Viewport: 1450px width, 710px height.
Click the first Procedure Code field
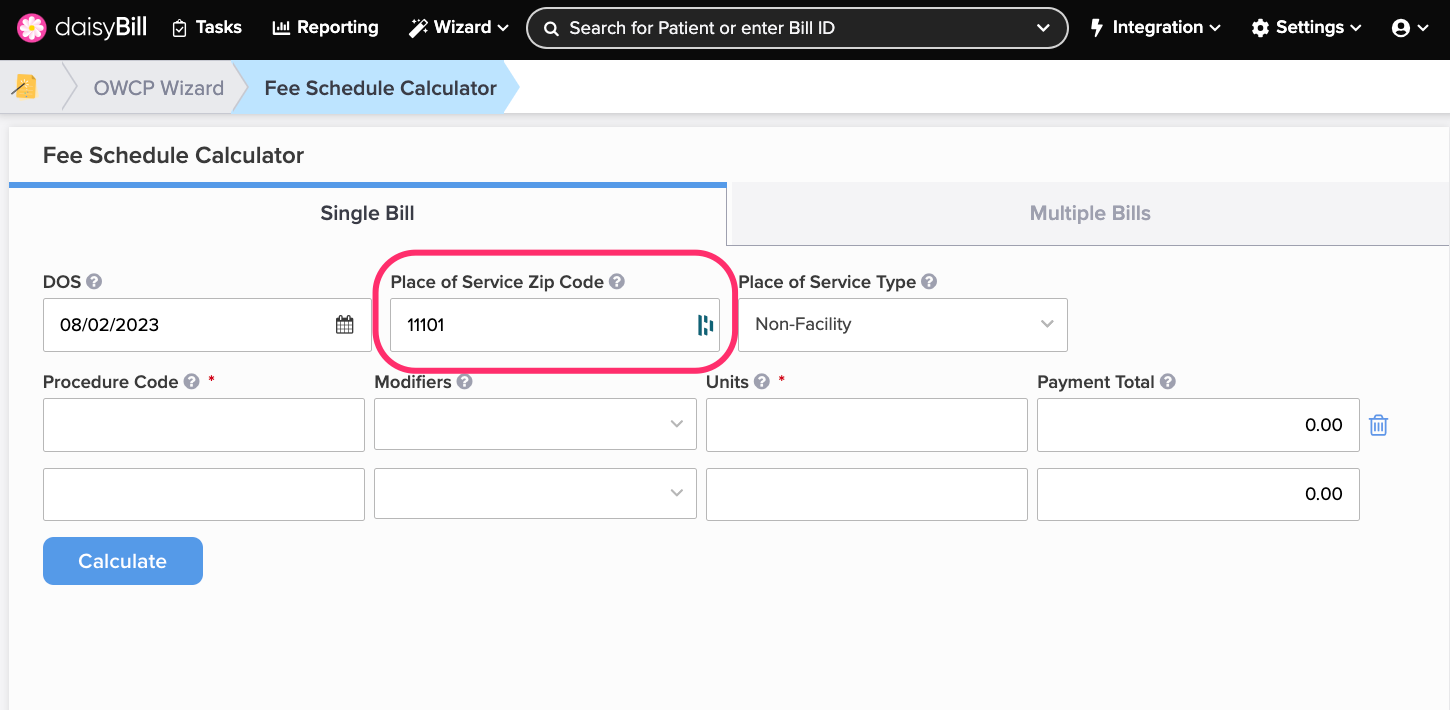(x=204, y=425)
